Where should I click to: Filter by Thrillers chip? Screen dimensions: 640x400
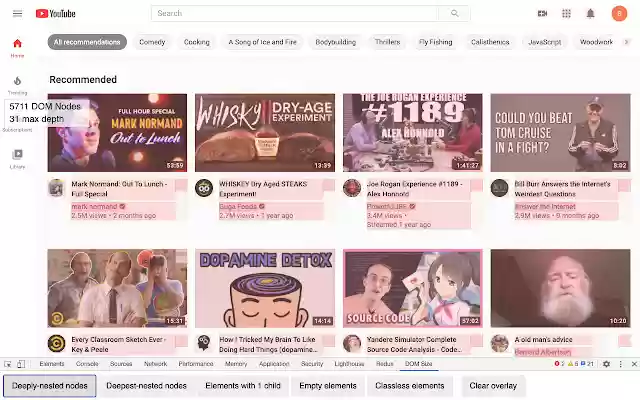[x=387, y=42]
